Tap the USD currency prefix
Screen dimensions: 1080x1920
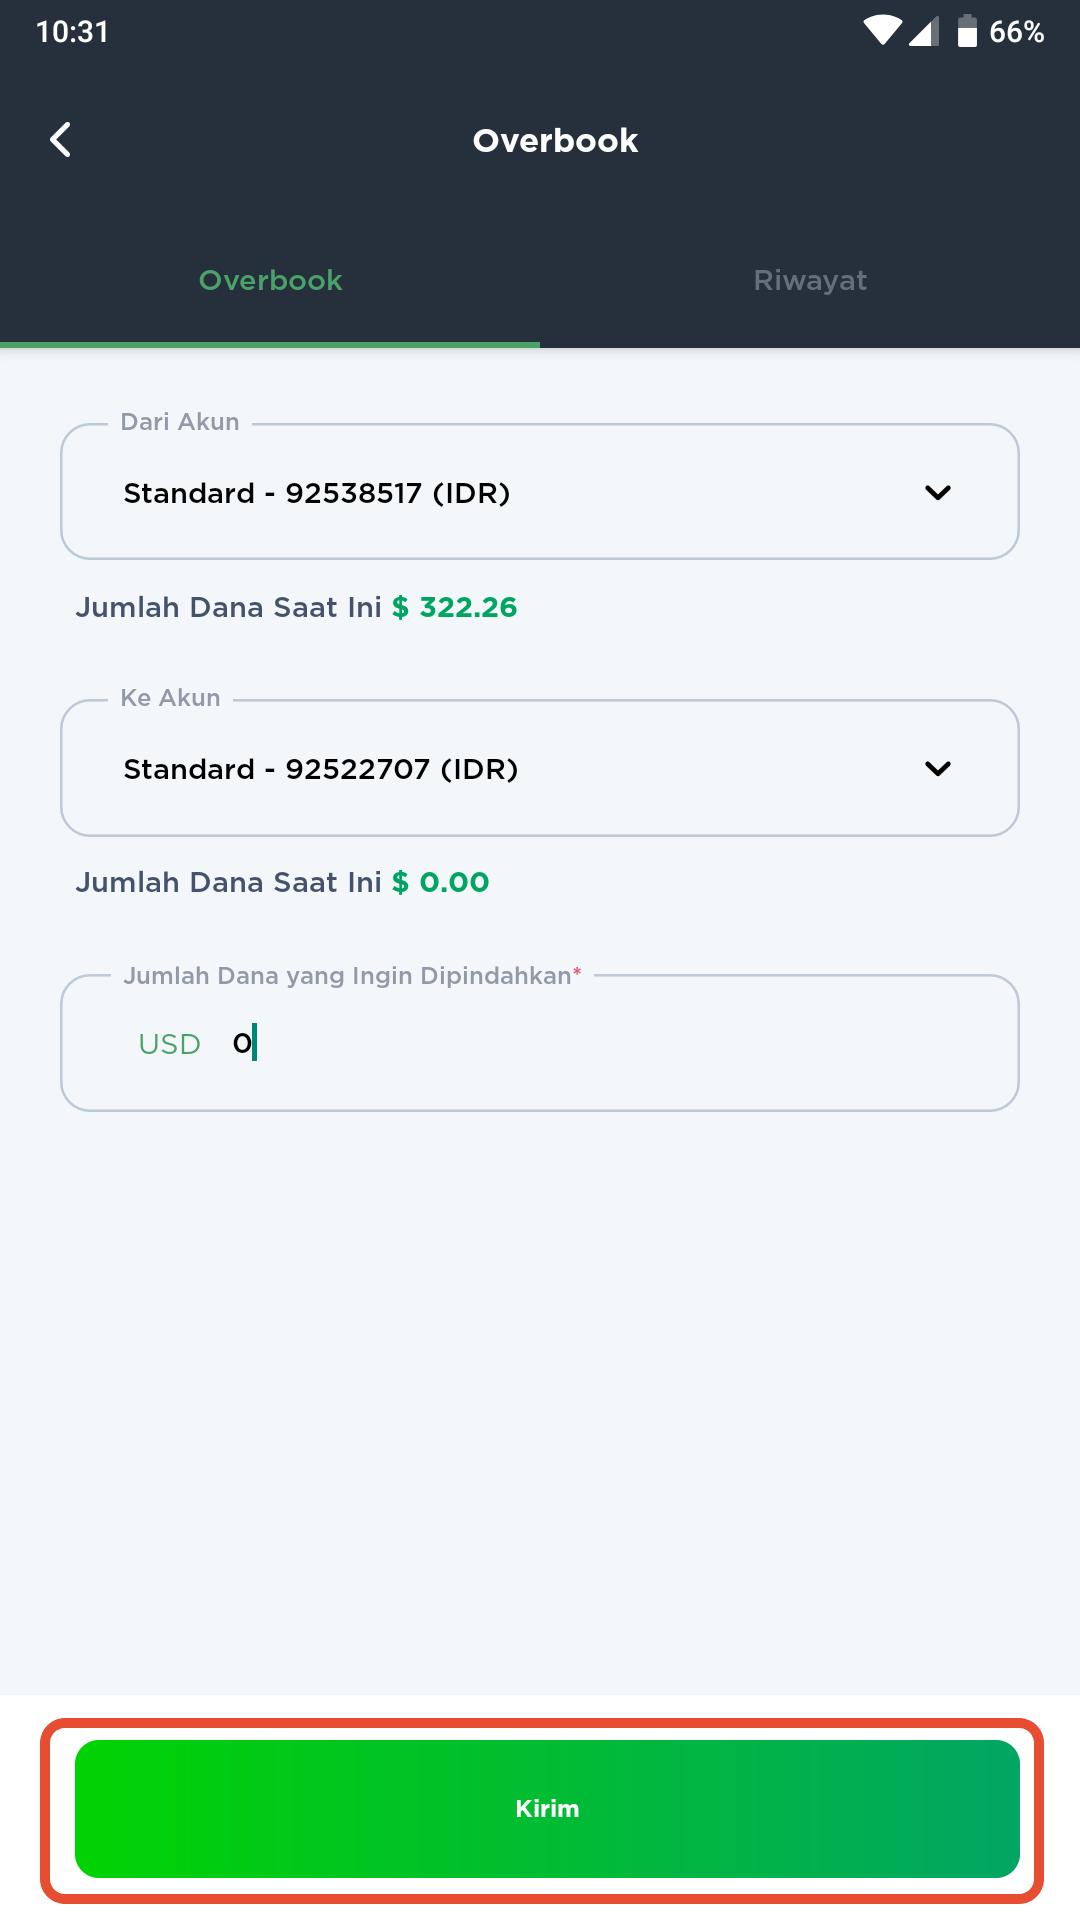coord(169,1044)
